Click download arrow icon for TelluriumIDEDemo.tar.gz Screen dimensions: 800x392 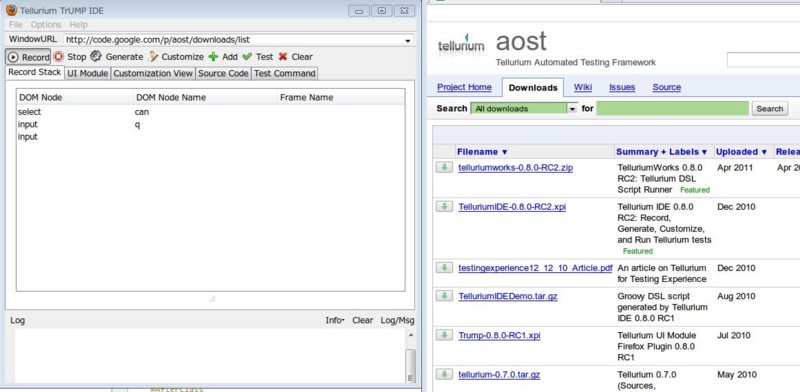(444, 296)
